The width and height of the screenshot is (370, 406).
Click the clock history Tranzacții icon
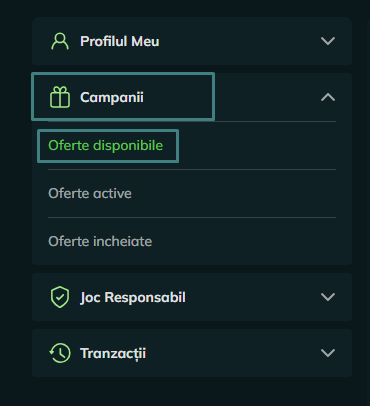coord(60,353)
